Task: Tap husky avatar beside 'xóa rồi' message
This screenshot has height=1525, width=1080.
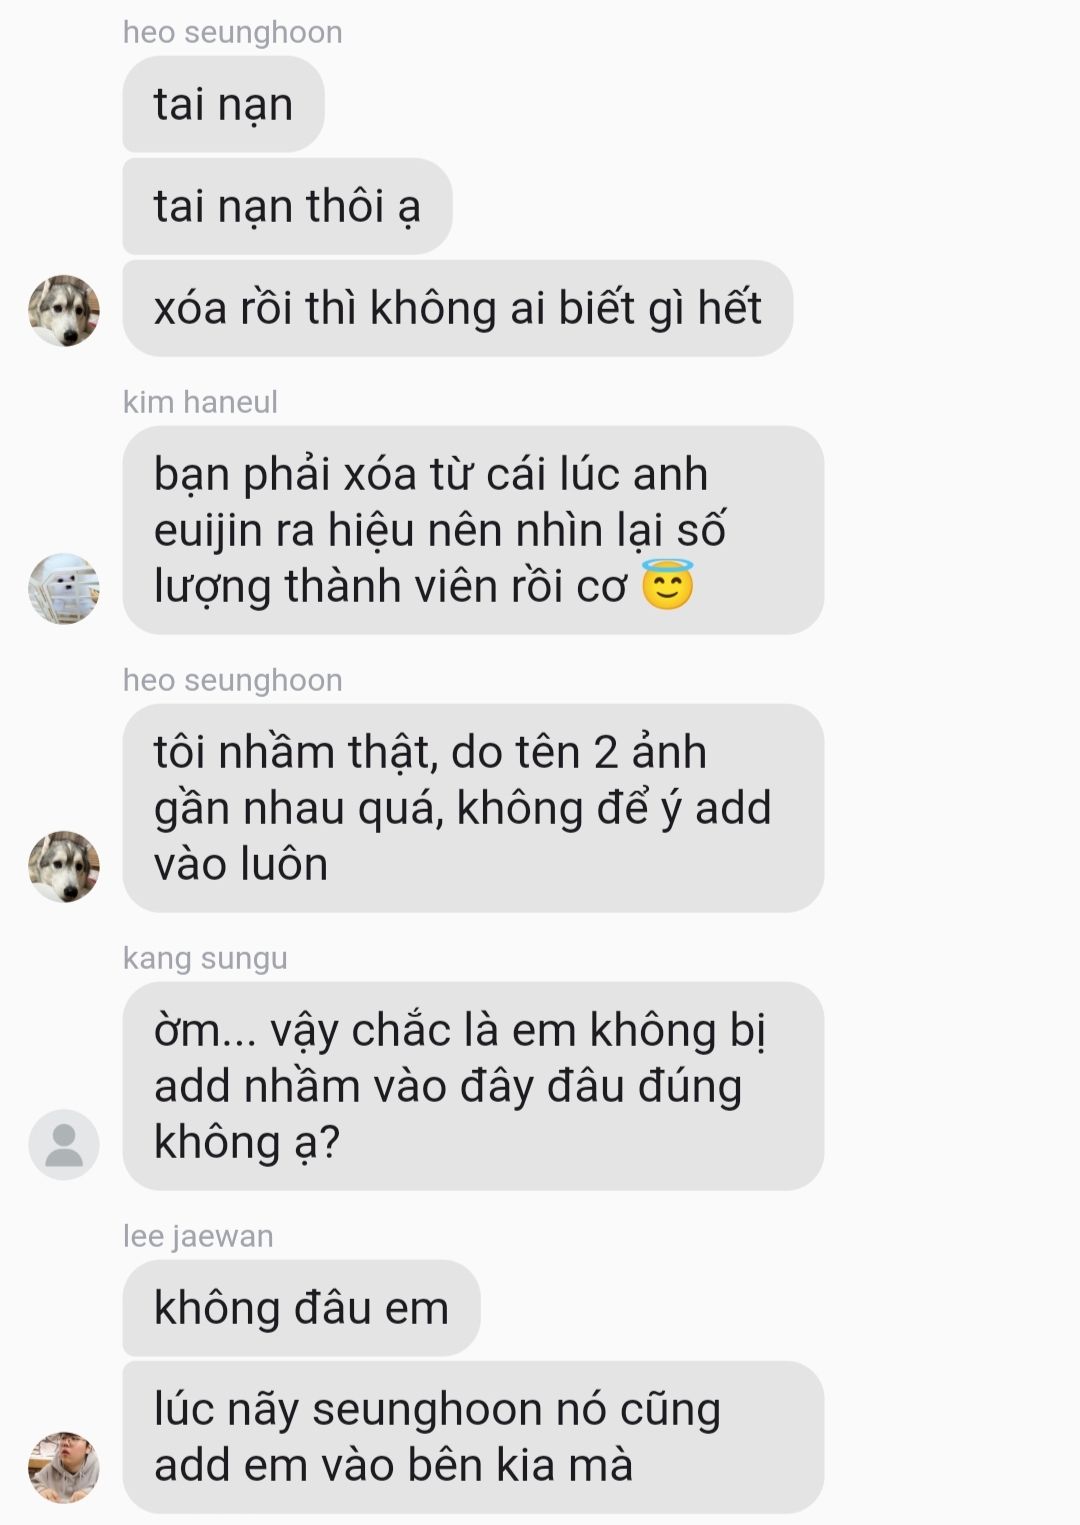Action: [64, 311]
